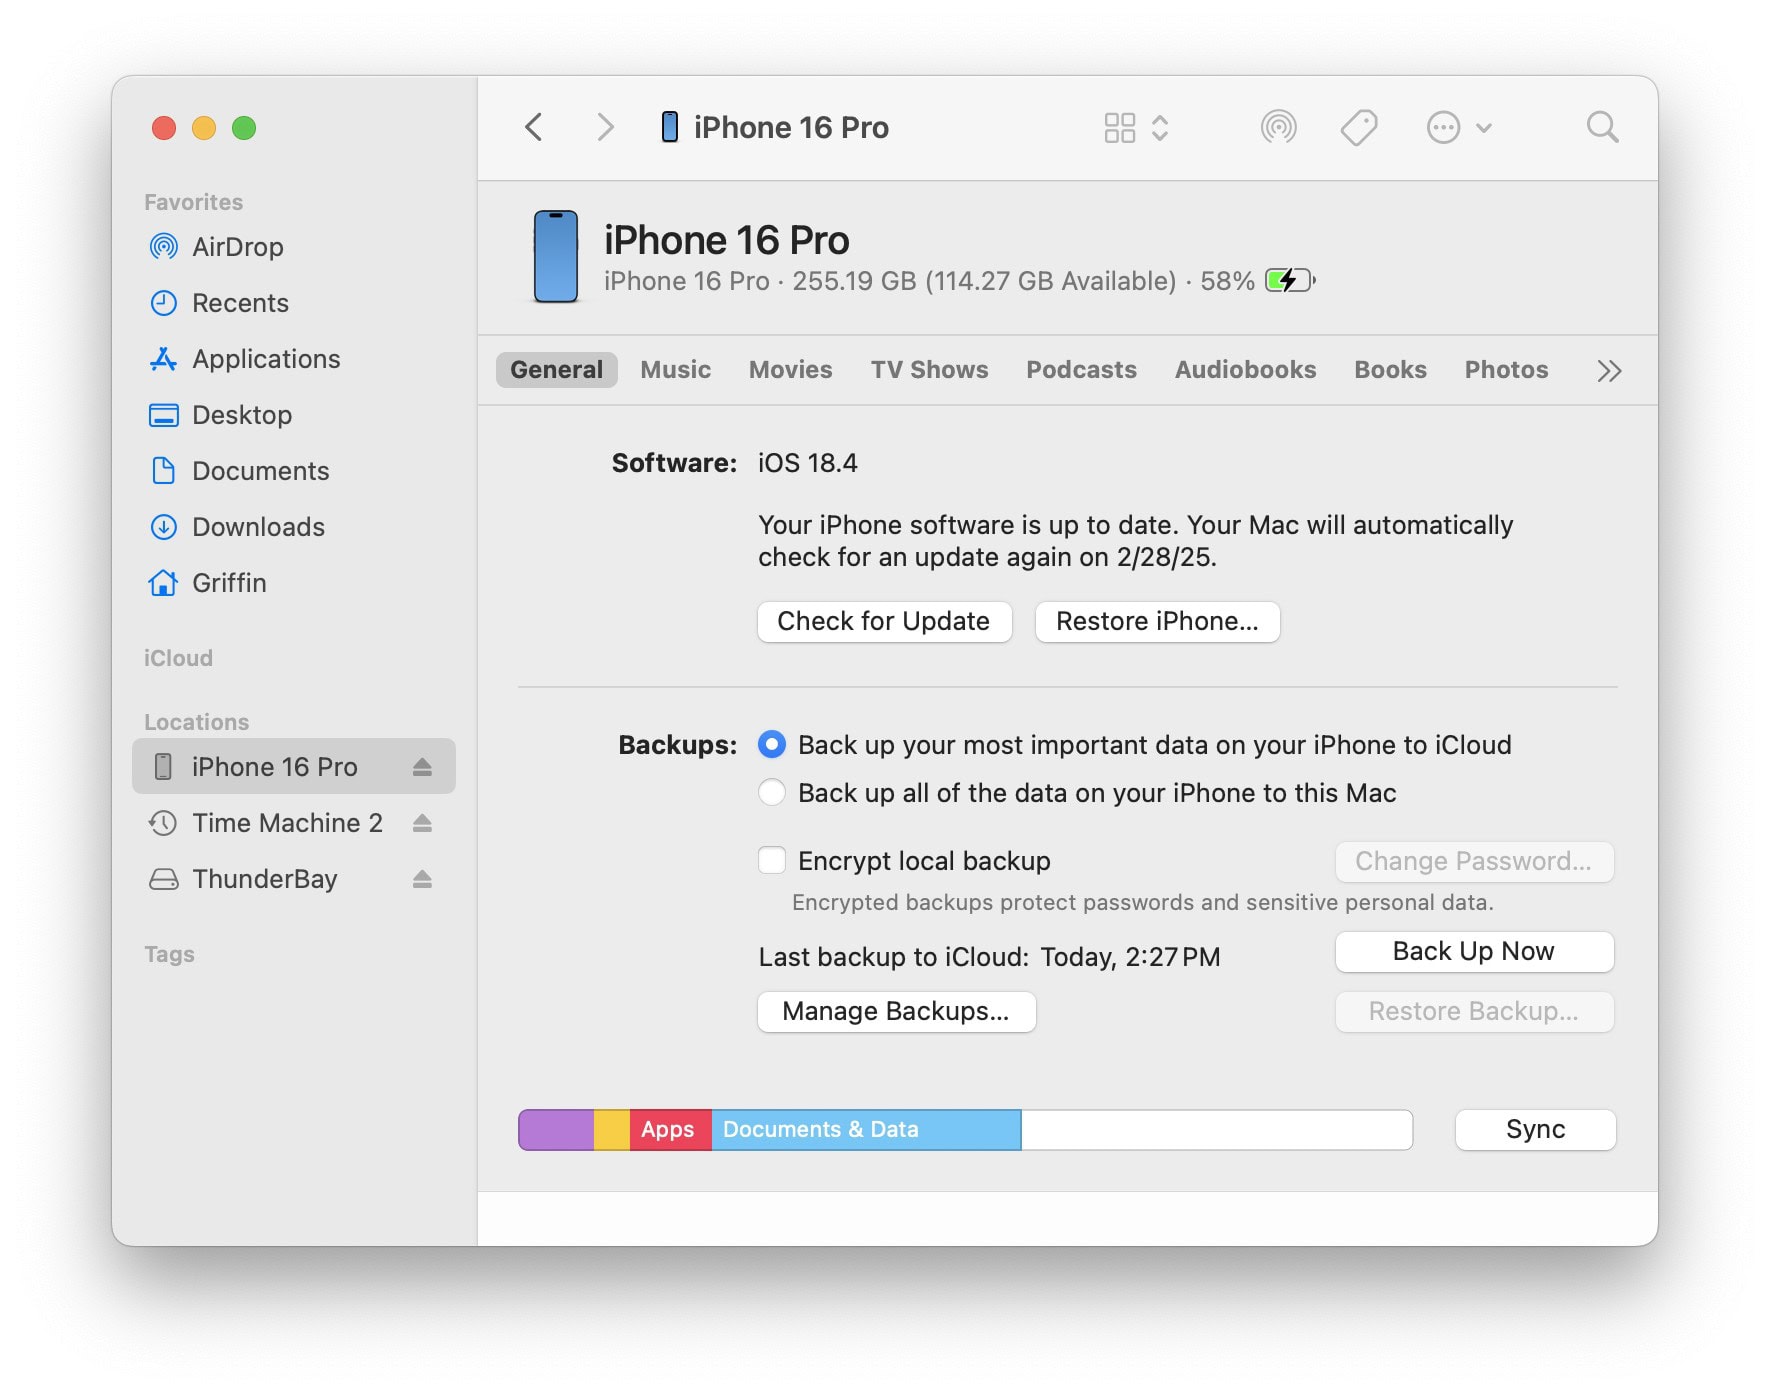Open the Downloads folder in sidebar
This screenshot has height=1394, width=1770.
(x=257, y=527)
